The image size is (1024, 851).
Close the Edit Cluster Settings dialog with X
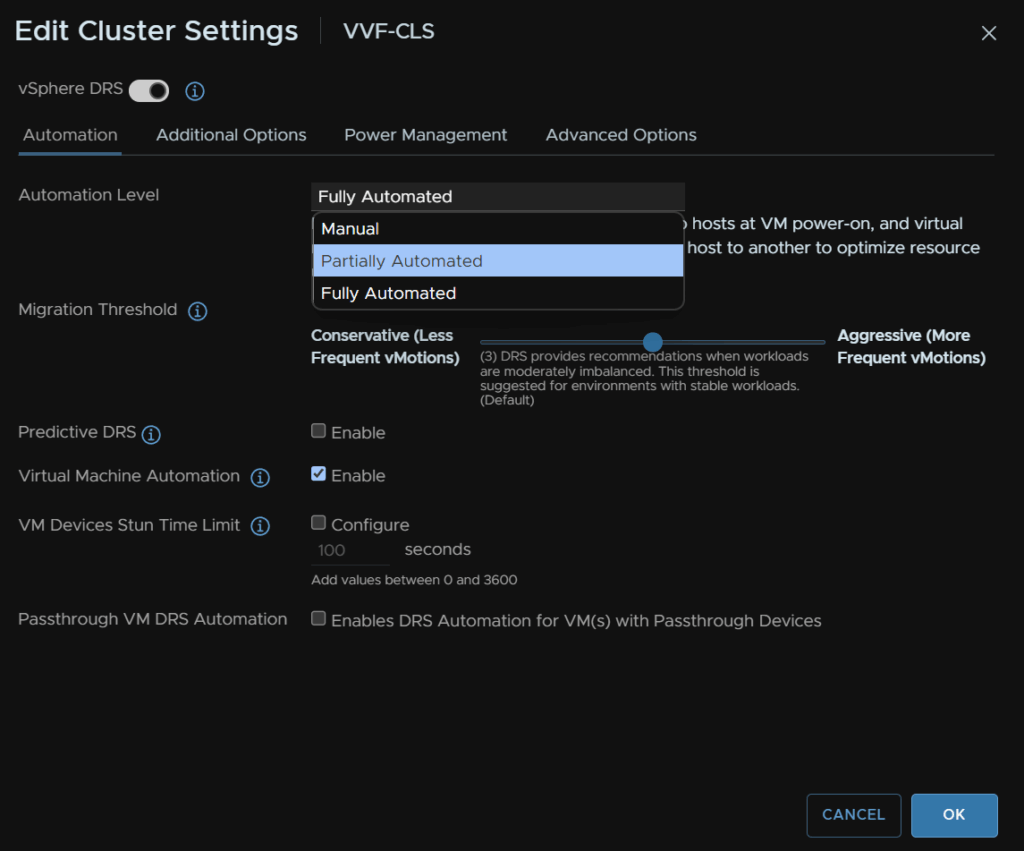989,33
